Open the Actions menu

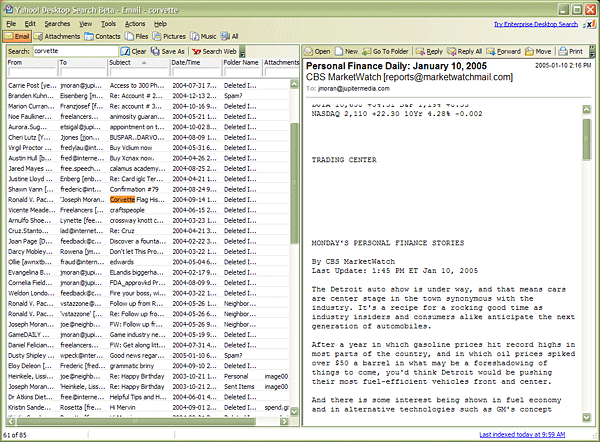tap(135, 24)
